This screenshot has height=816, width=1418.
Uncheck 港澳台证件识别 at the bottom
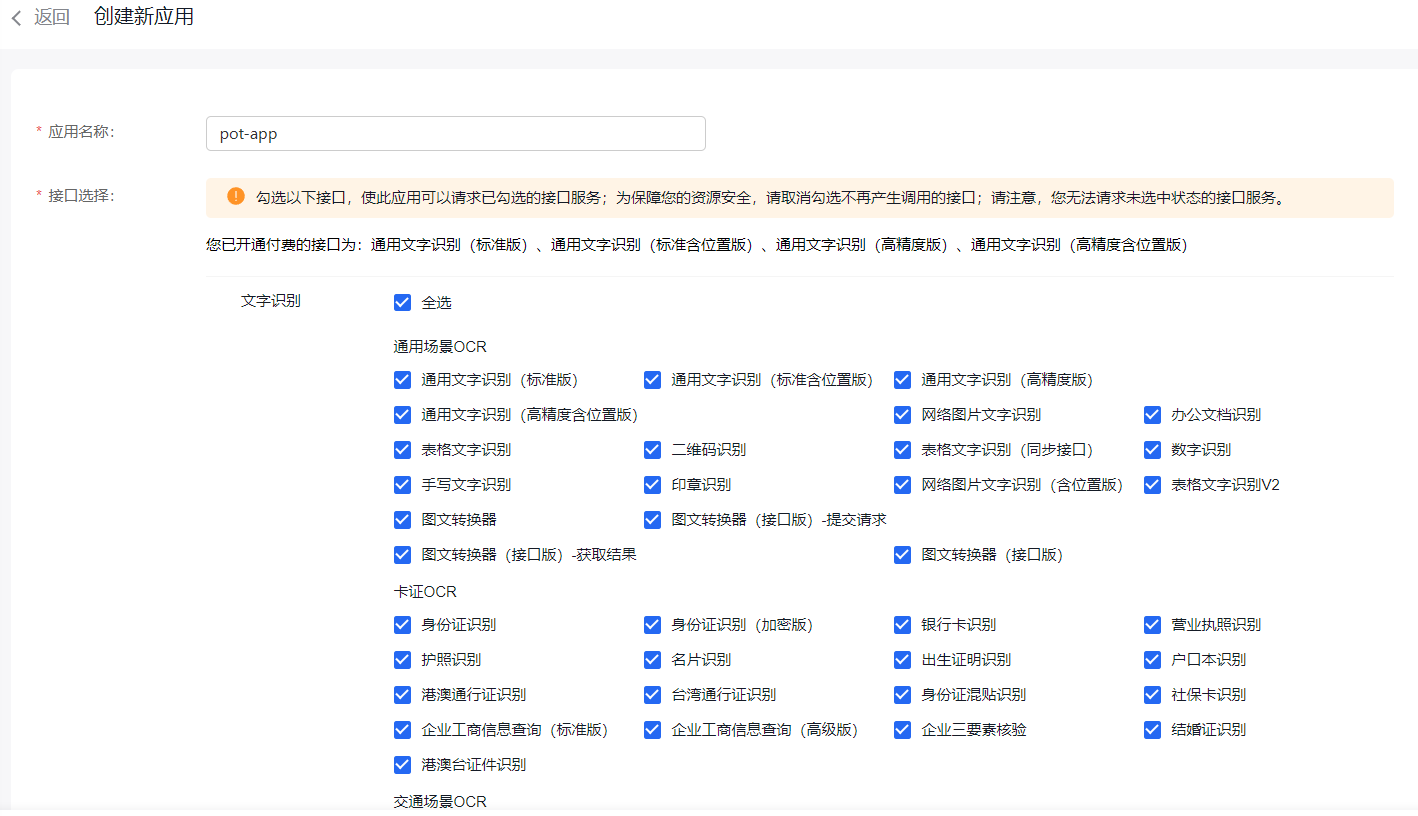402,764
